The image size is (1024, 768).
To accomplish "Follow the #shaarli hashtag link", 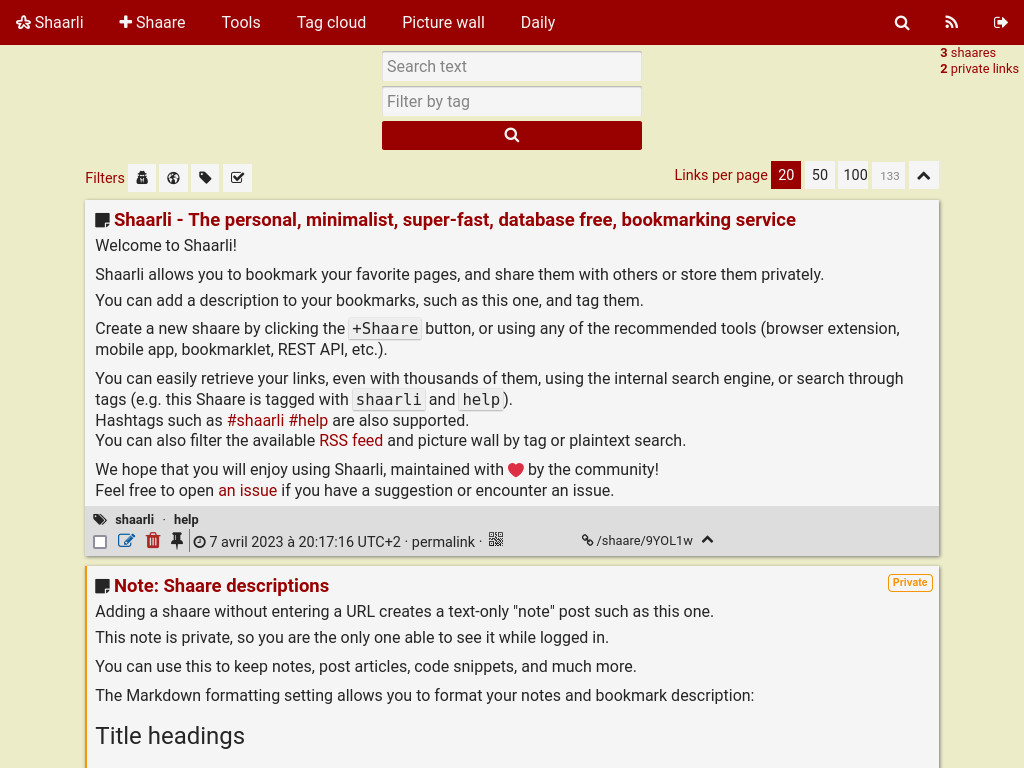I will [x=255, y=421].
